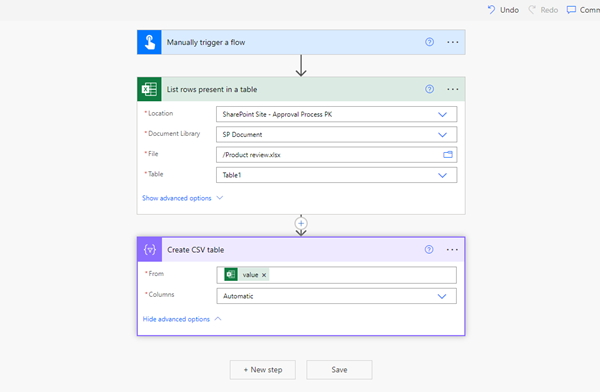Viewport: 600px width, 392px height.
Task: Open the Columns dropdown set to Automatic
Action: coord(336,296)
